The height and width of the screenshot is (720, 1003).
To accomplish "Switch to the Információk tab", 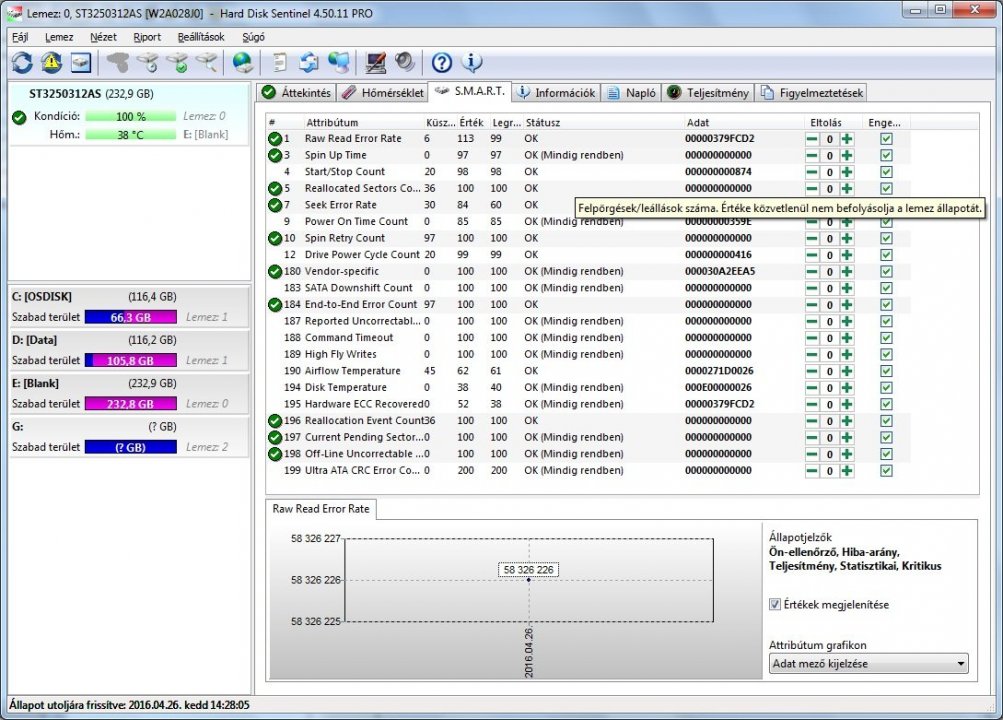I will pyautogui.click(x=556, y=93).
